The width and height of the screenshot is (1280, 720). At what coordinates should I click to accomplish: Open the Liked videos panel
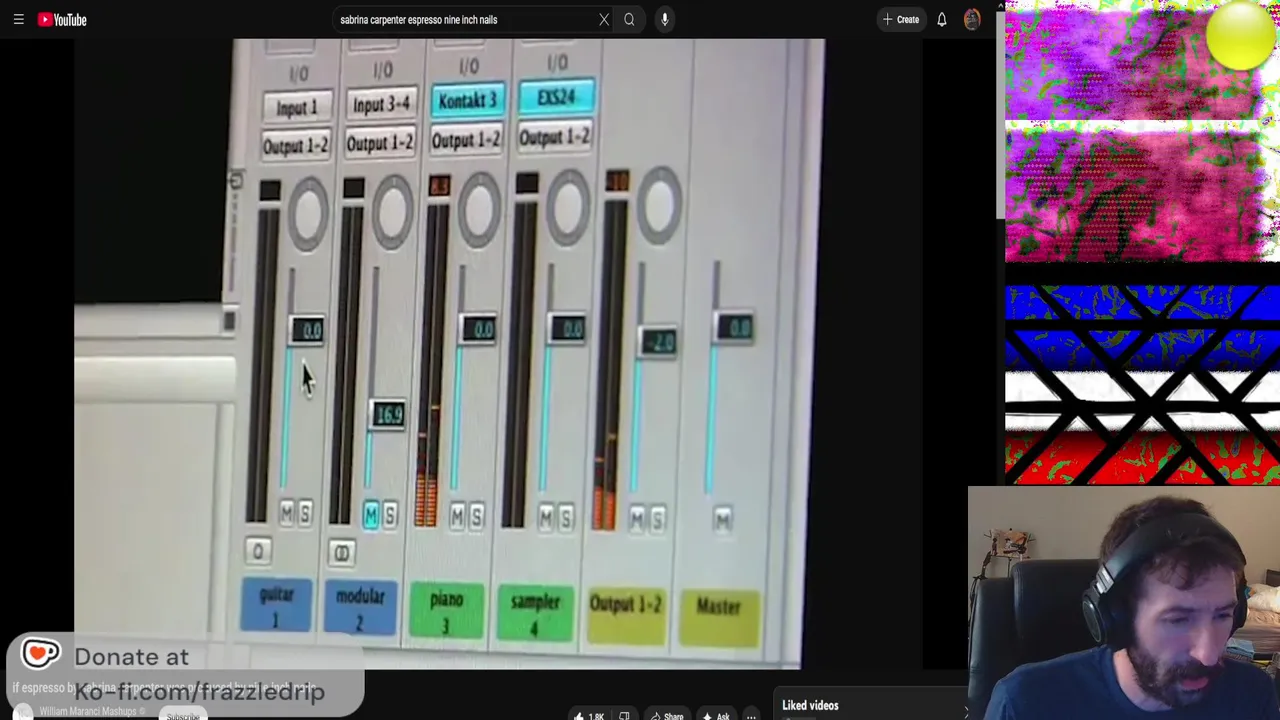[x=810, y=706]
